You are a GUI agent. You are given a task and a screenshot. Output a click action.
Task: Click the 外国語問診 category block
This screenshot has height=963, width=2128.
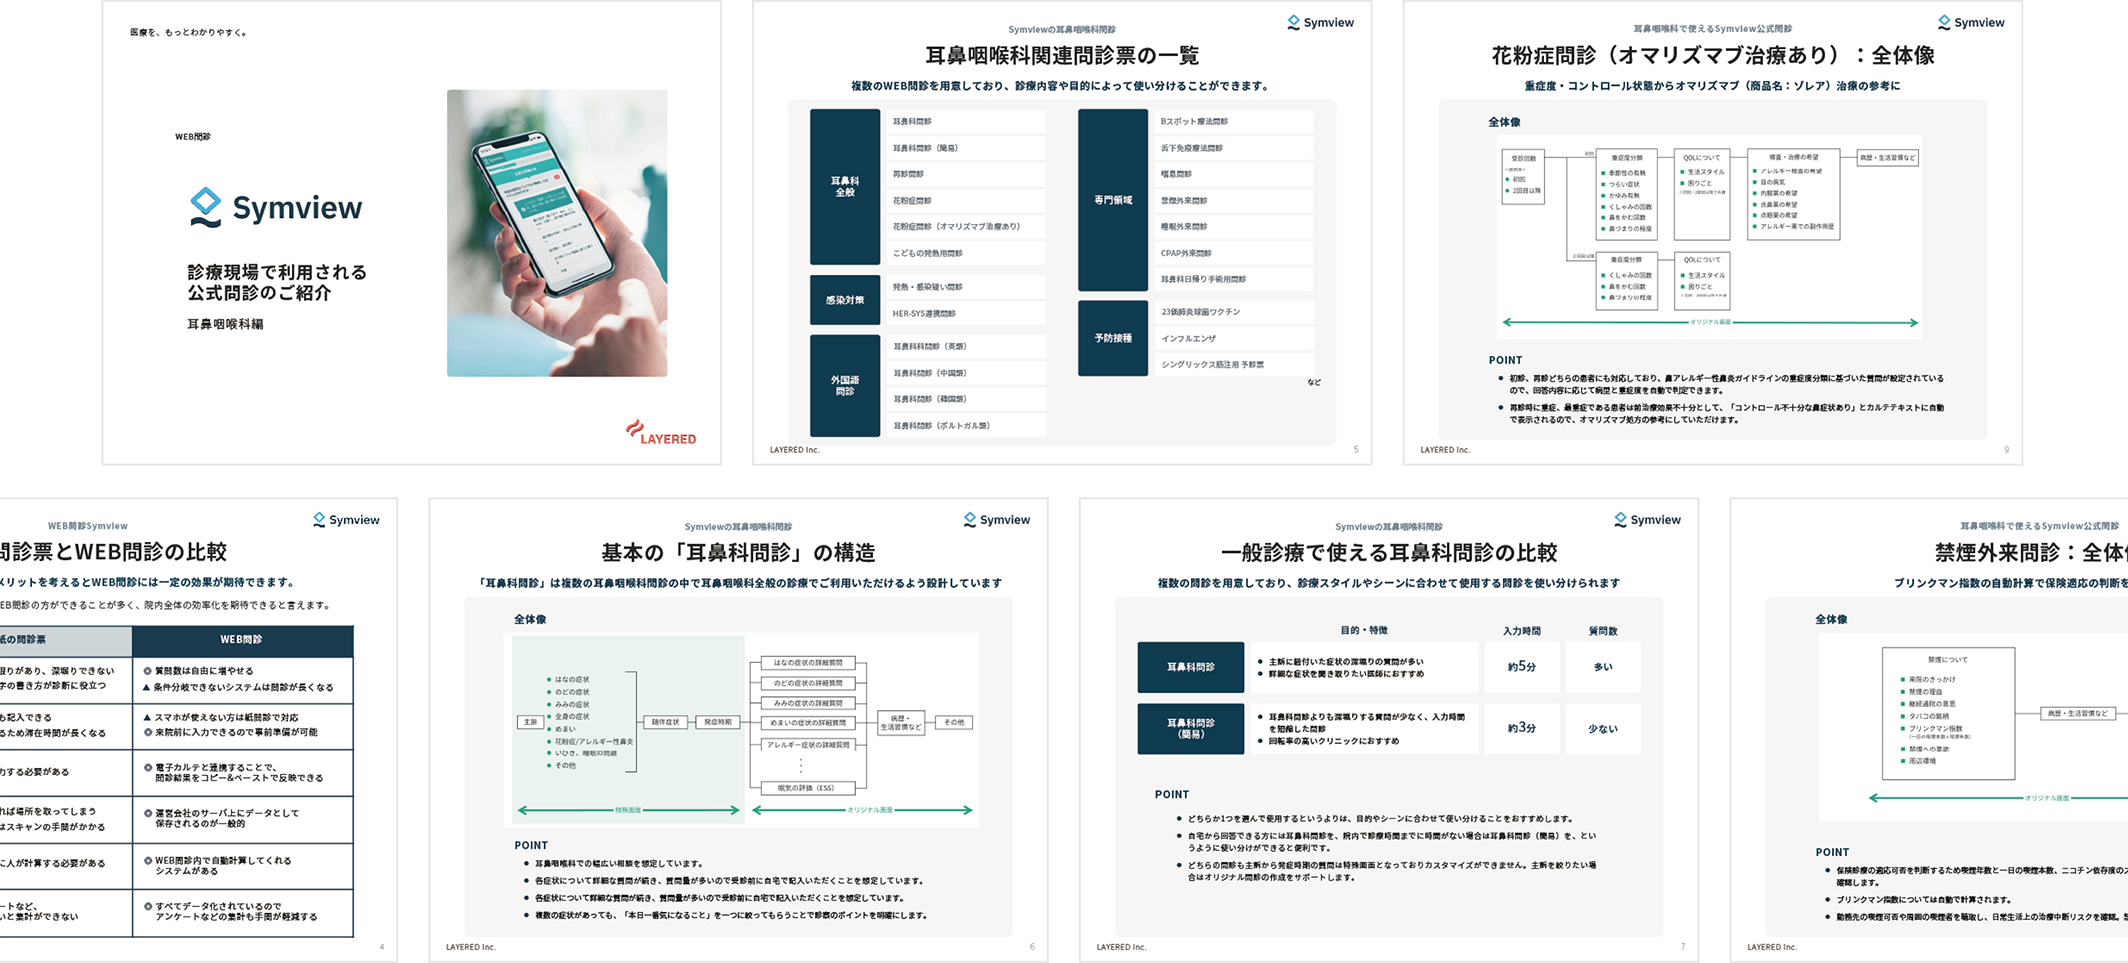coord(844,385)
